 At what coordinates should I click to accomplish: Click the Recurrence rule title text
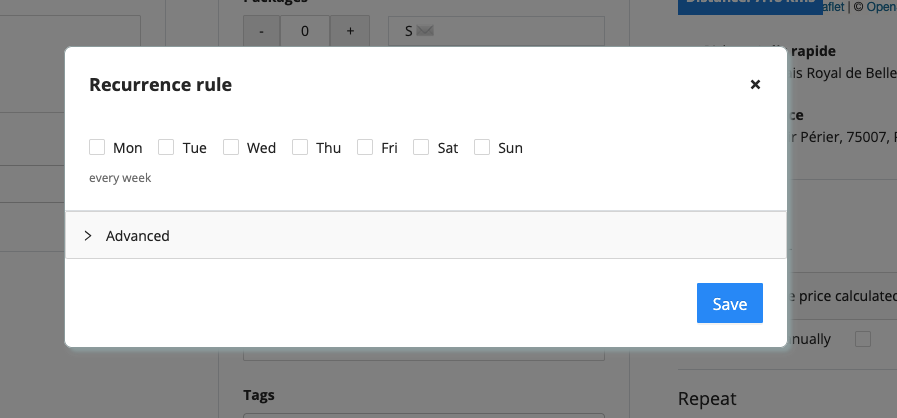pos(160,85)
